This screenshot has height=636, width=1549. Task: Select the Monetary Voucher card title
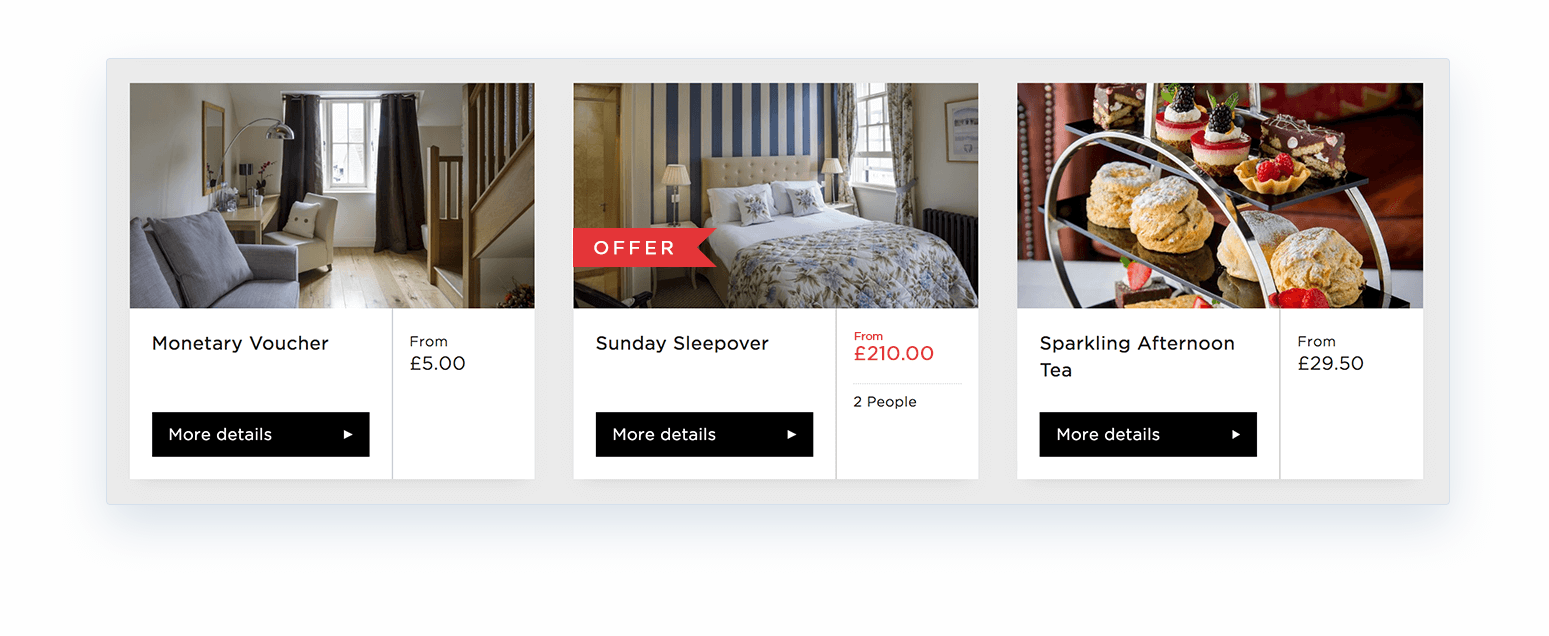[239, 343]
